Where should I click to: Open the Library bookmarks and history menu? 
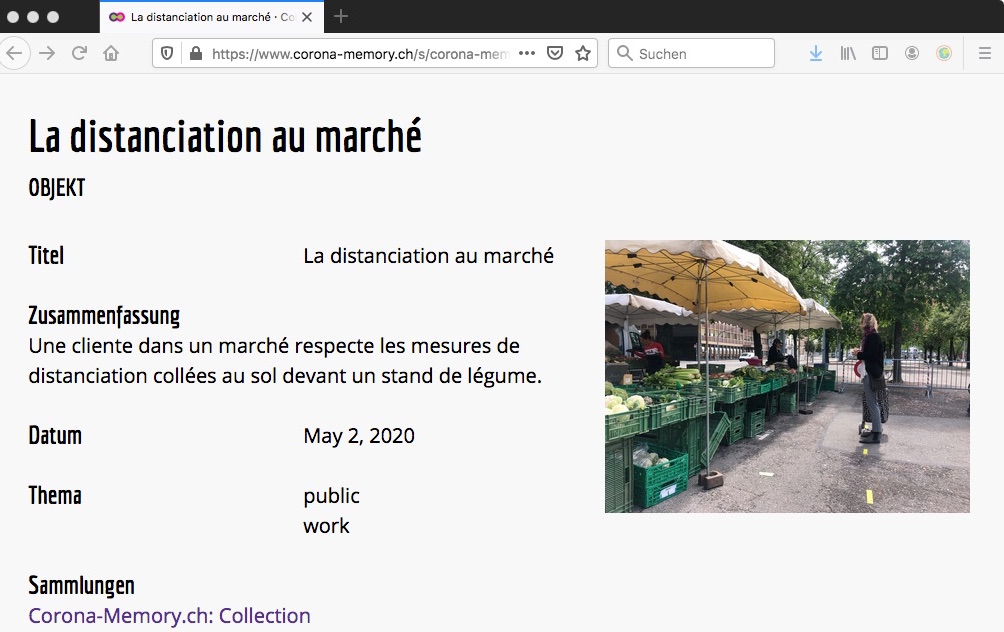click(x=848, y=54)
